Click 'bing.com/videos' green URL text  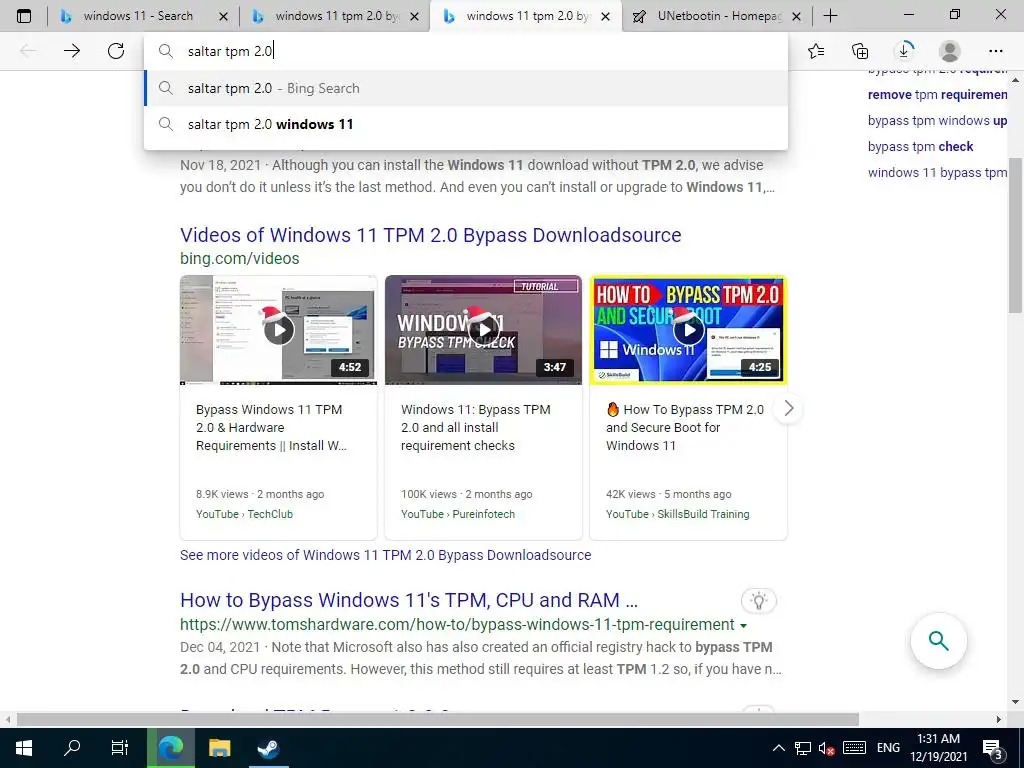(x=240, y=259)
